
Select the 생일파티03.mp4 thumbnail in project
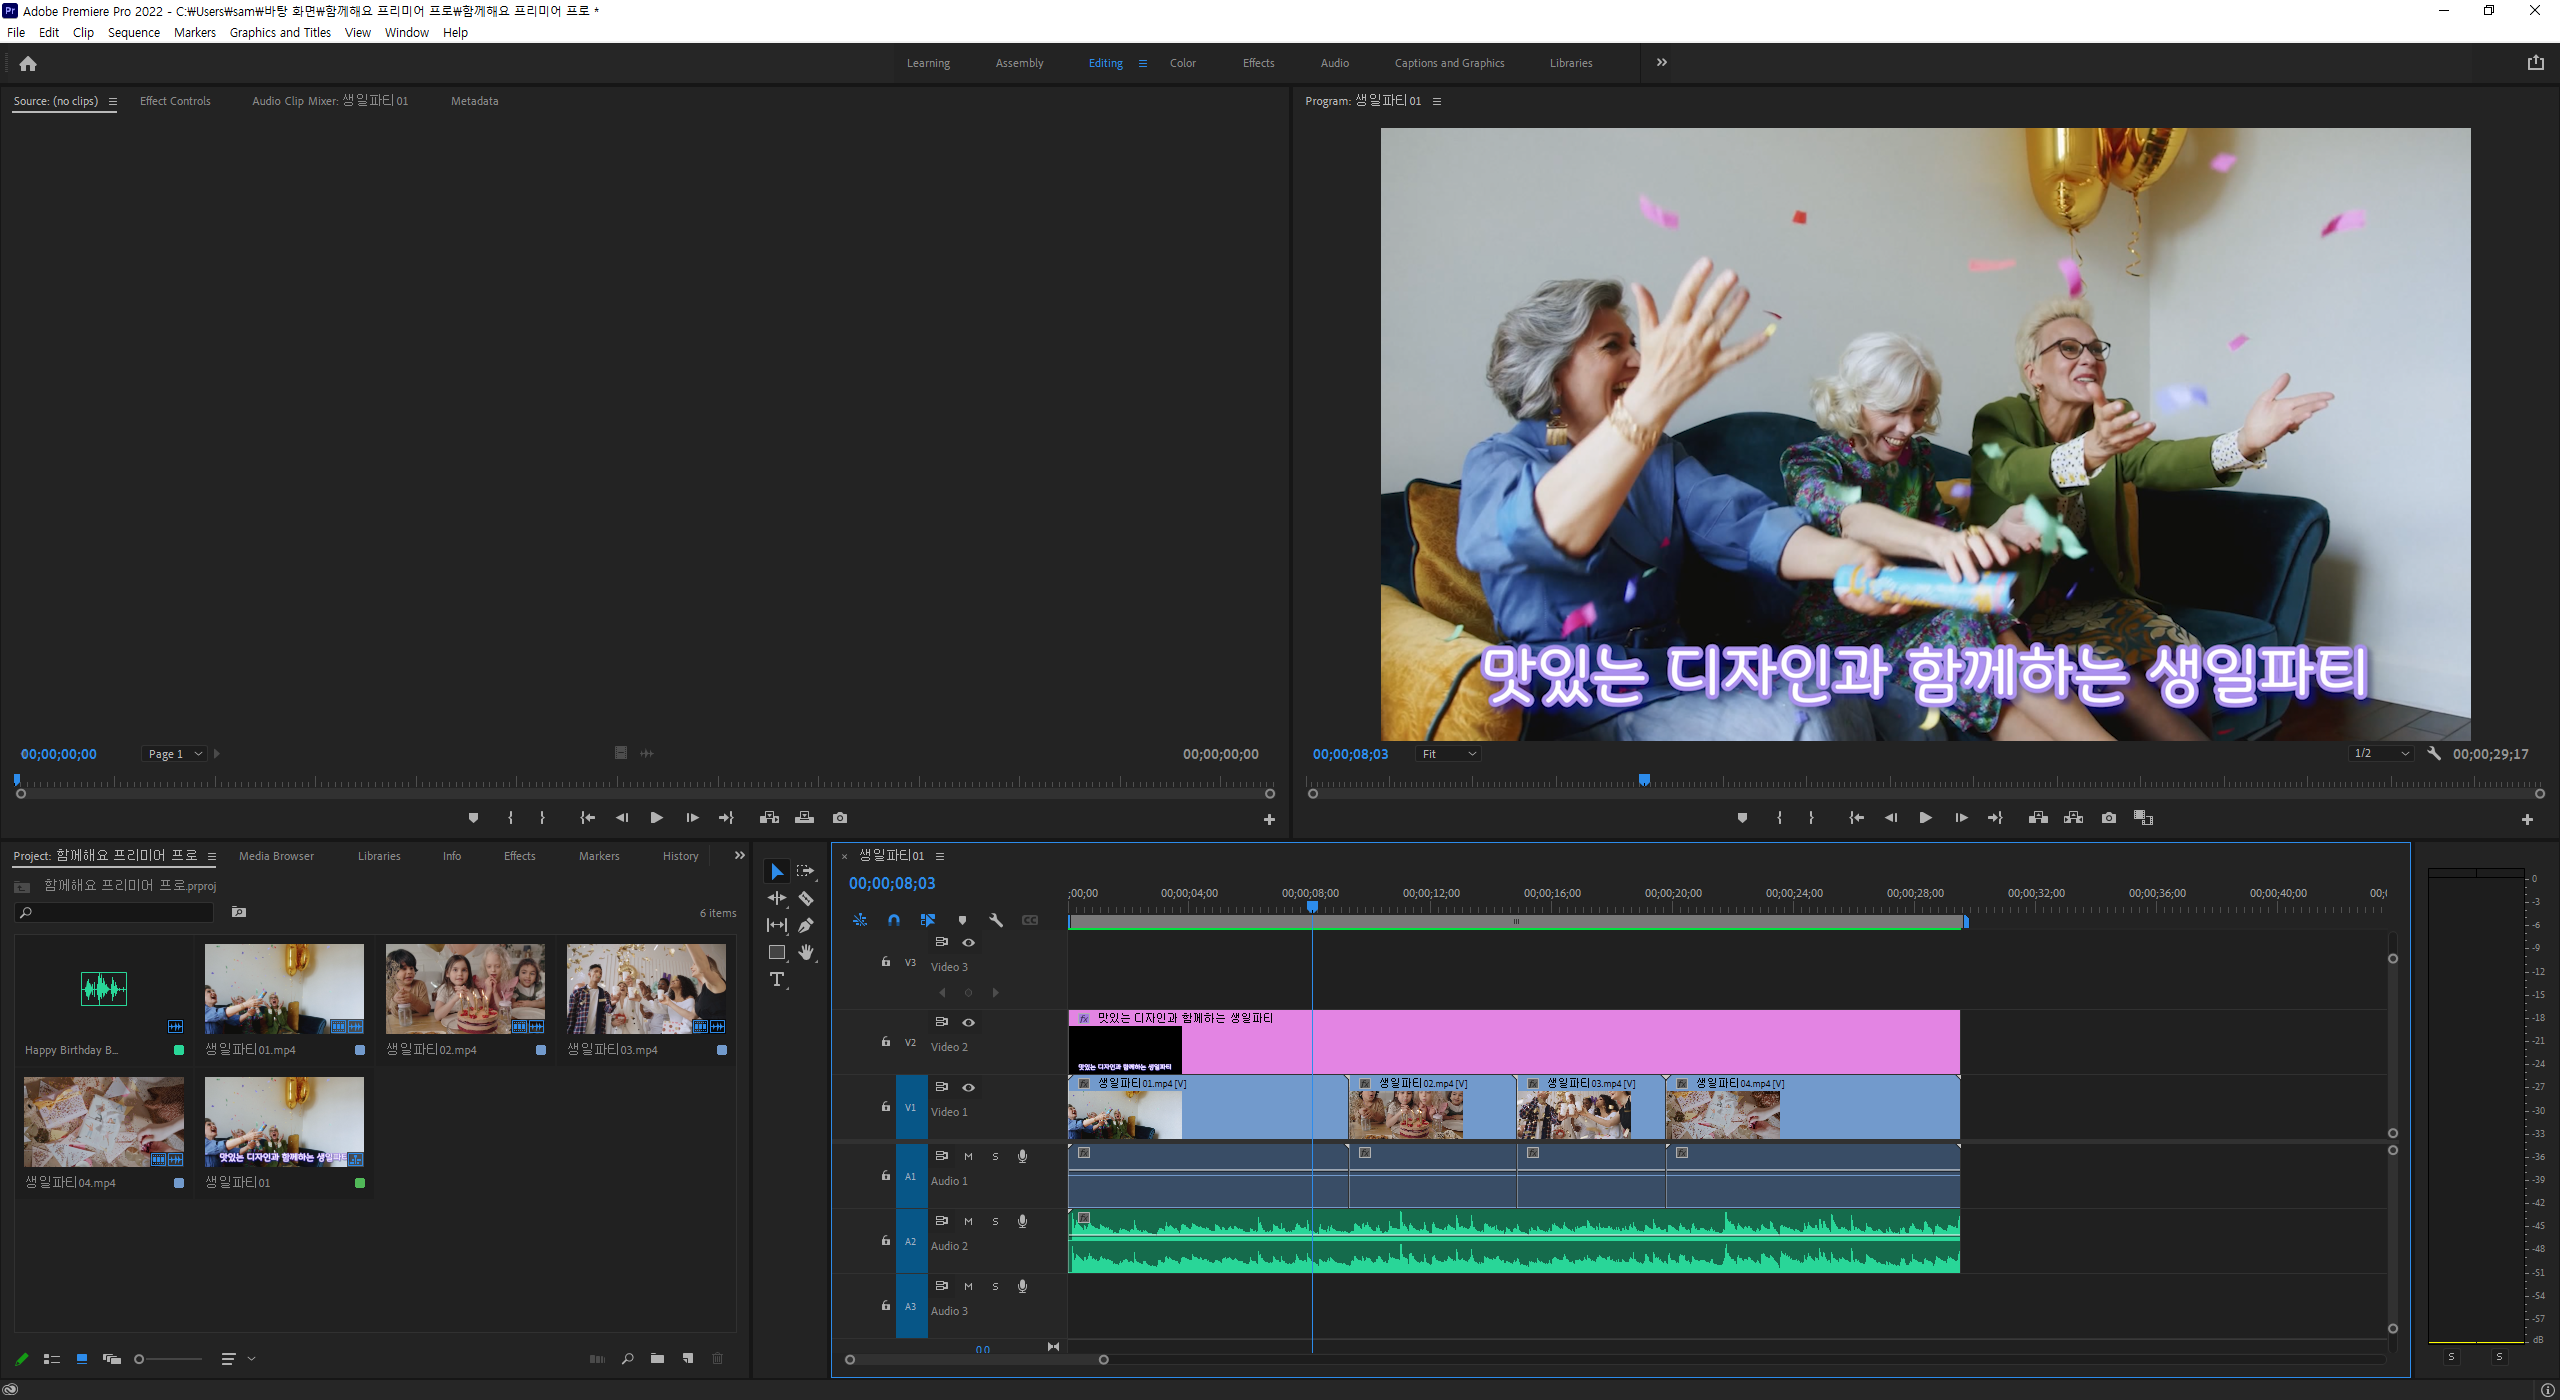coord(646,989)
